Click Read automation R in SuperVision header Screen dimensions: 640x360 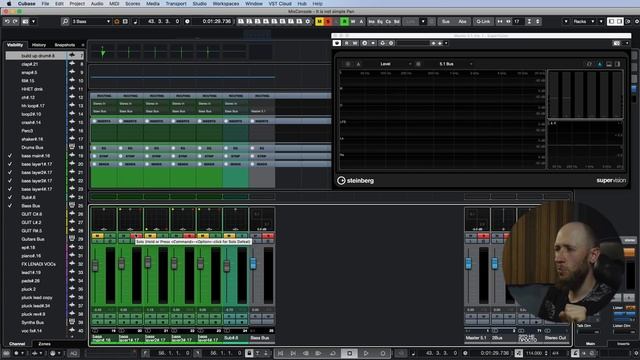click(x=347, y=43)
